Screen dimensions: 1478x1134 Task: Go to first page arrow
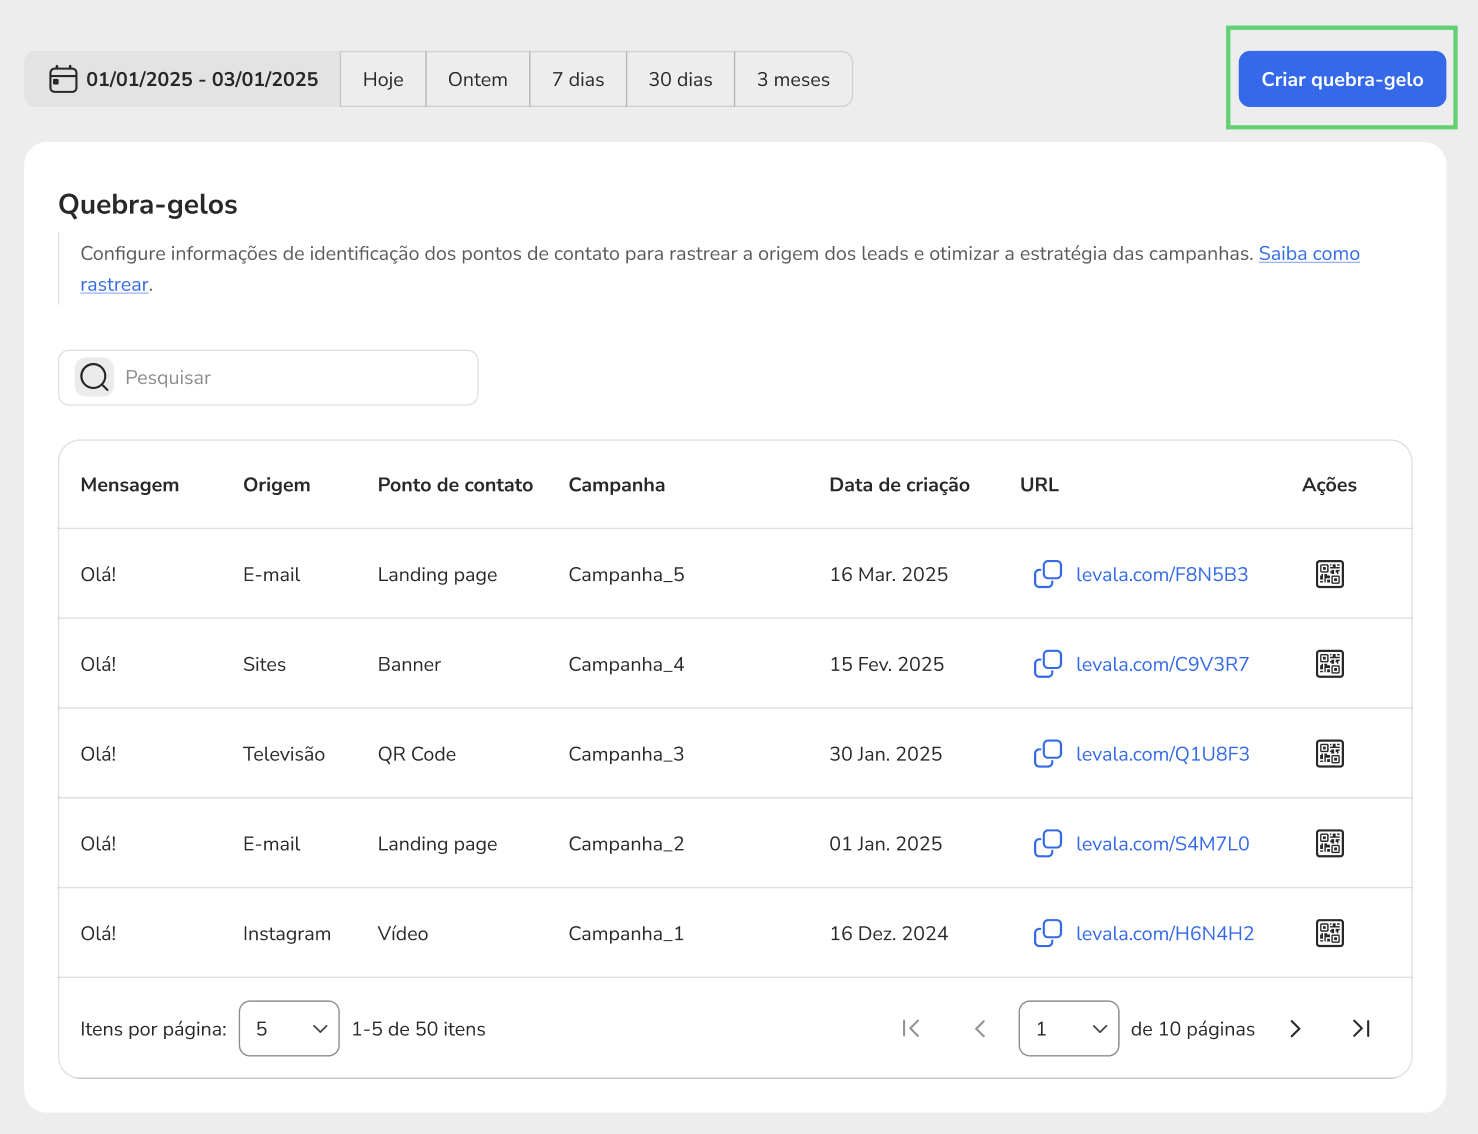click(x=910, y=1028)
